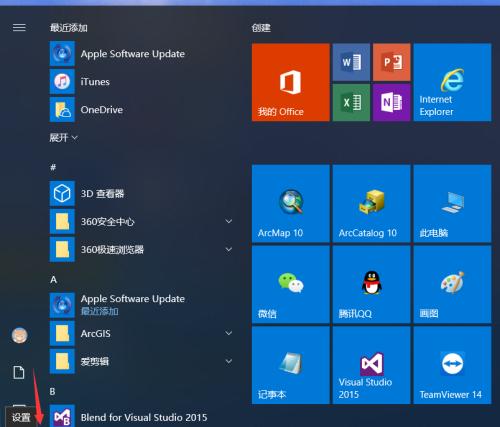The height and width of the screenshot is (427, 500).
Task: Launch Visual Studio 2015 tile
Action: click(x=371, y=365)
